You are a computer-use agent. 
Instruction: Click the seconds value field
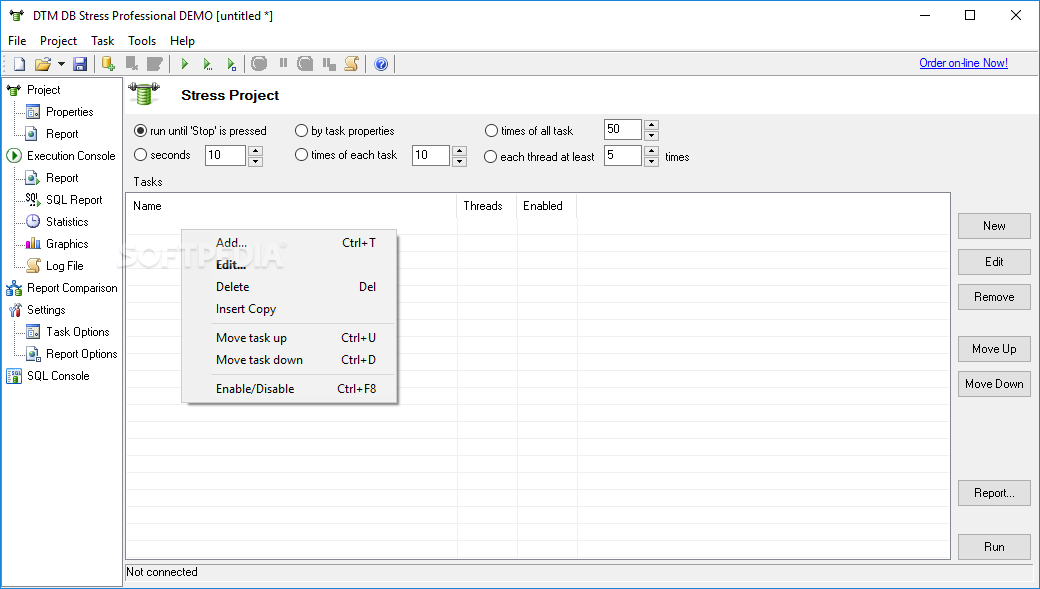click(x=226, y=155)
